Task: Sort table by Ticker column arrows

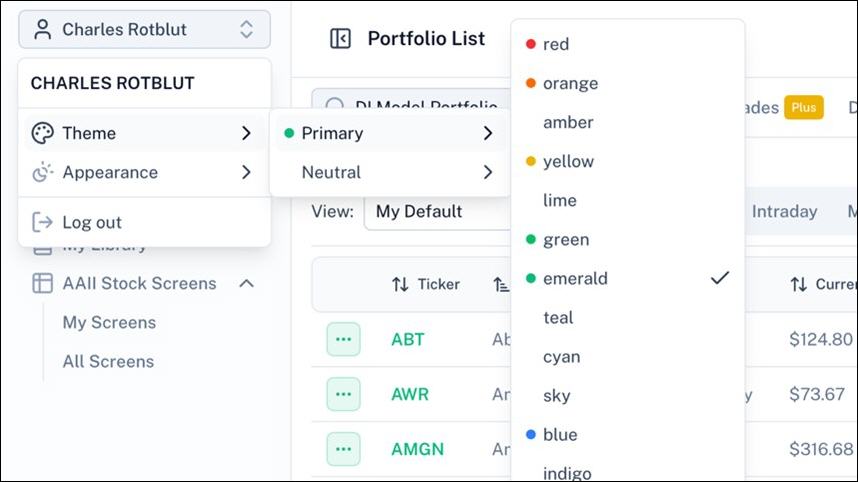Action: click(x=400, y=284)
